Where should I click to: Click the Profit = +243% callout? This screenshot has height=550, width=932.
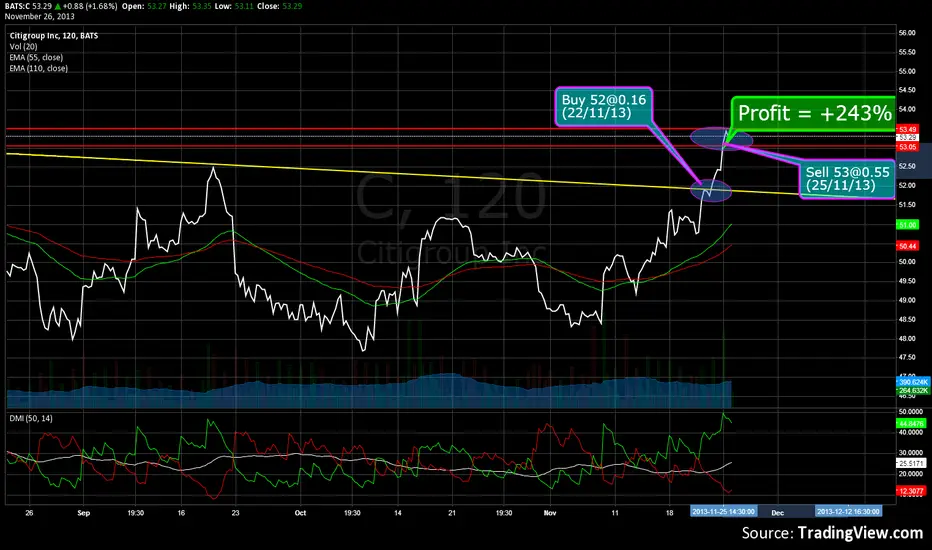click(x=814, y=113)
